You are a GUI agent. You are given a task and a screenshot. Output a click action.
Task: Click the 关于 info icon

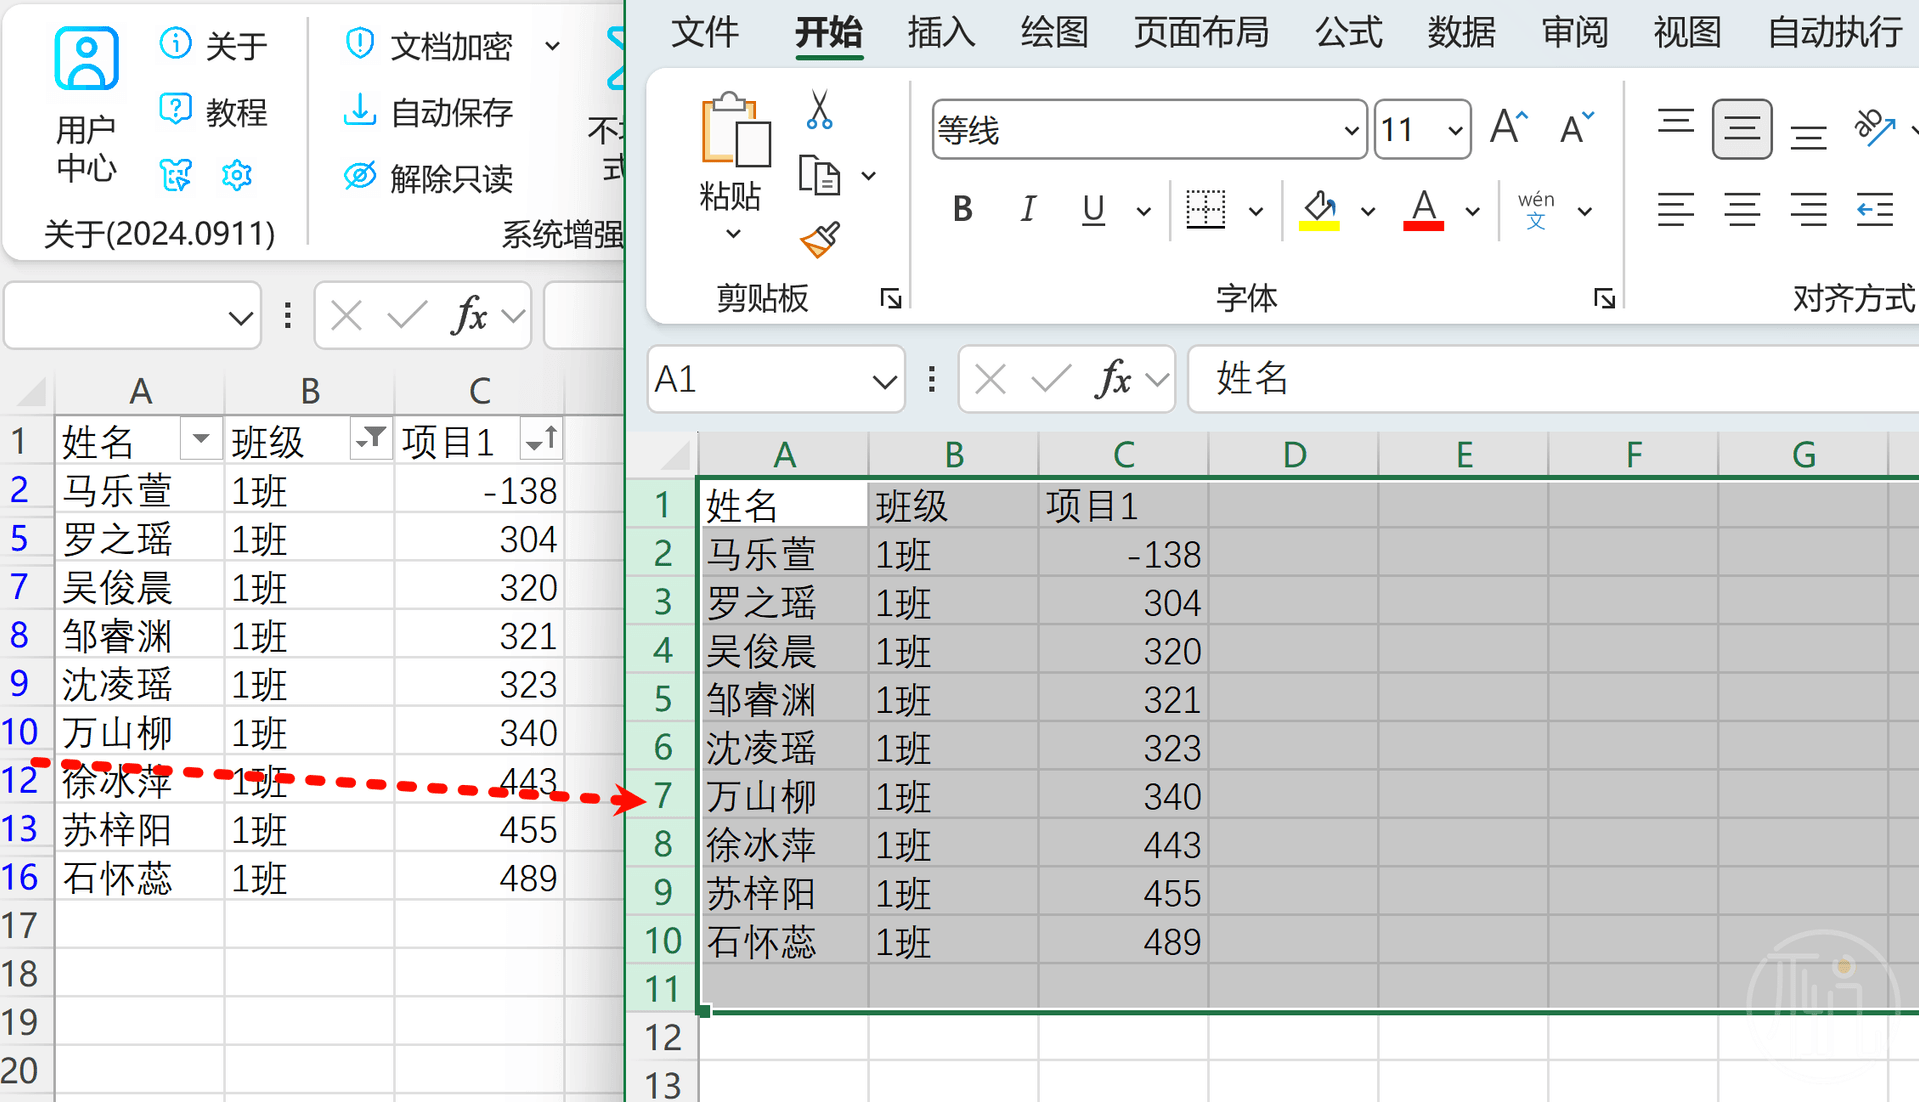175,43
